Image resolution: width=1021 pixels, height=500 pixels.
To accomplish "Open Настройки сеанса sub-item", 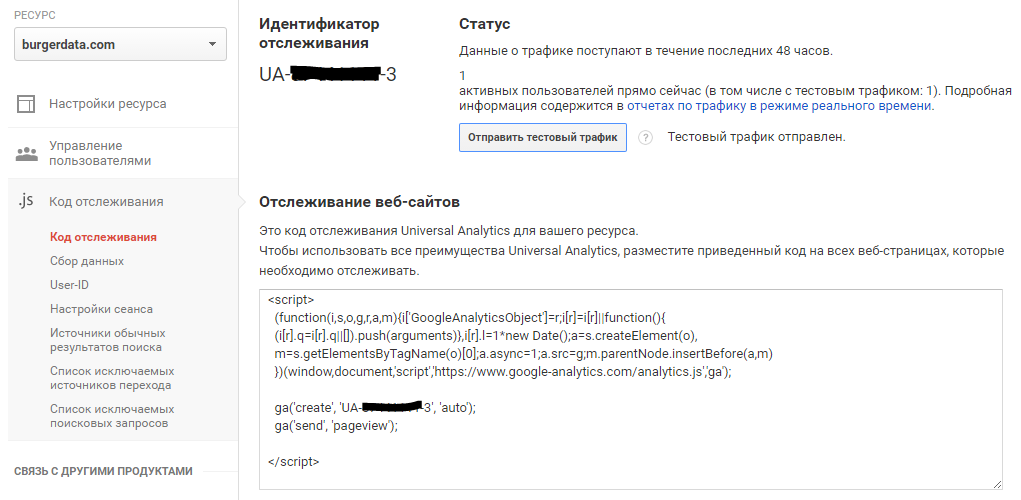I will click(x=101, y=309).
